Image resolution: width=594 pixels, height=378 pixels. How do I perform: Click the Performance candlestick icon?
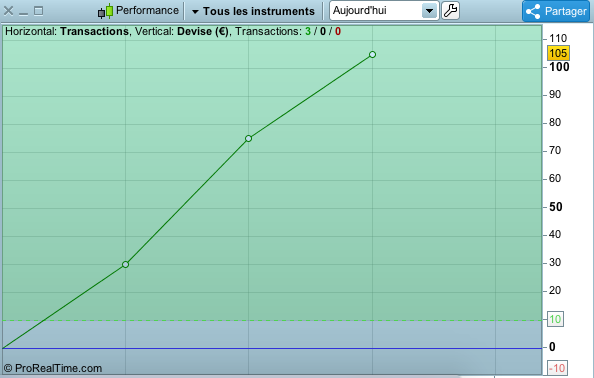pyautogui.click(x=105, y=11)
